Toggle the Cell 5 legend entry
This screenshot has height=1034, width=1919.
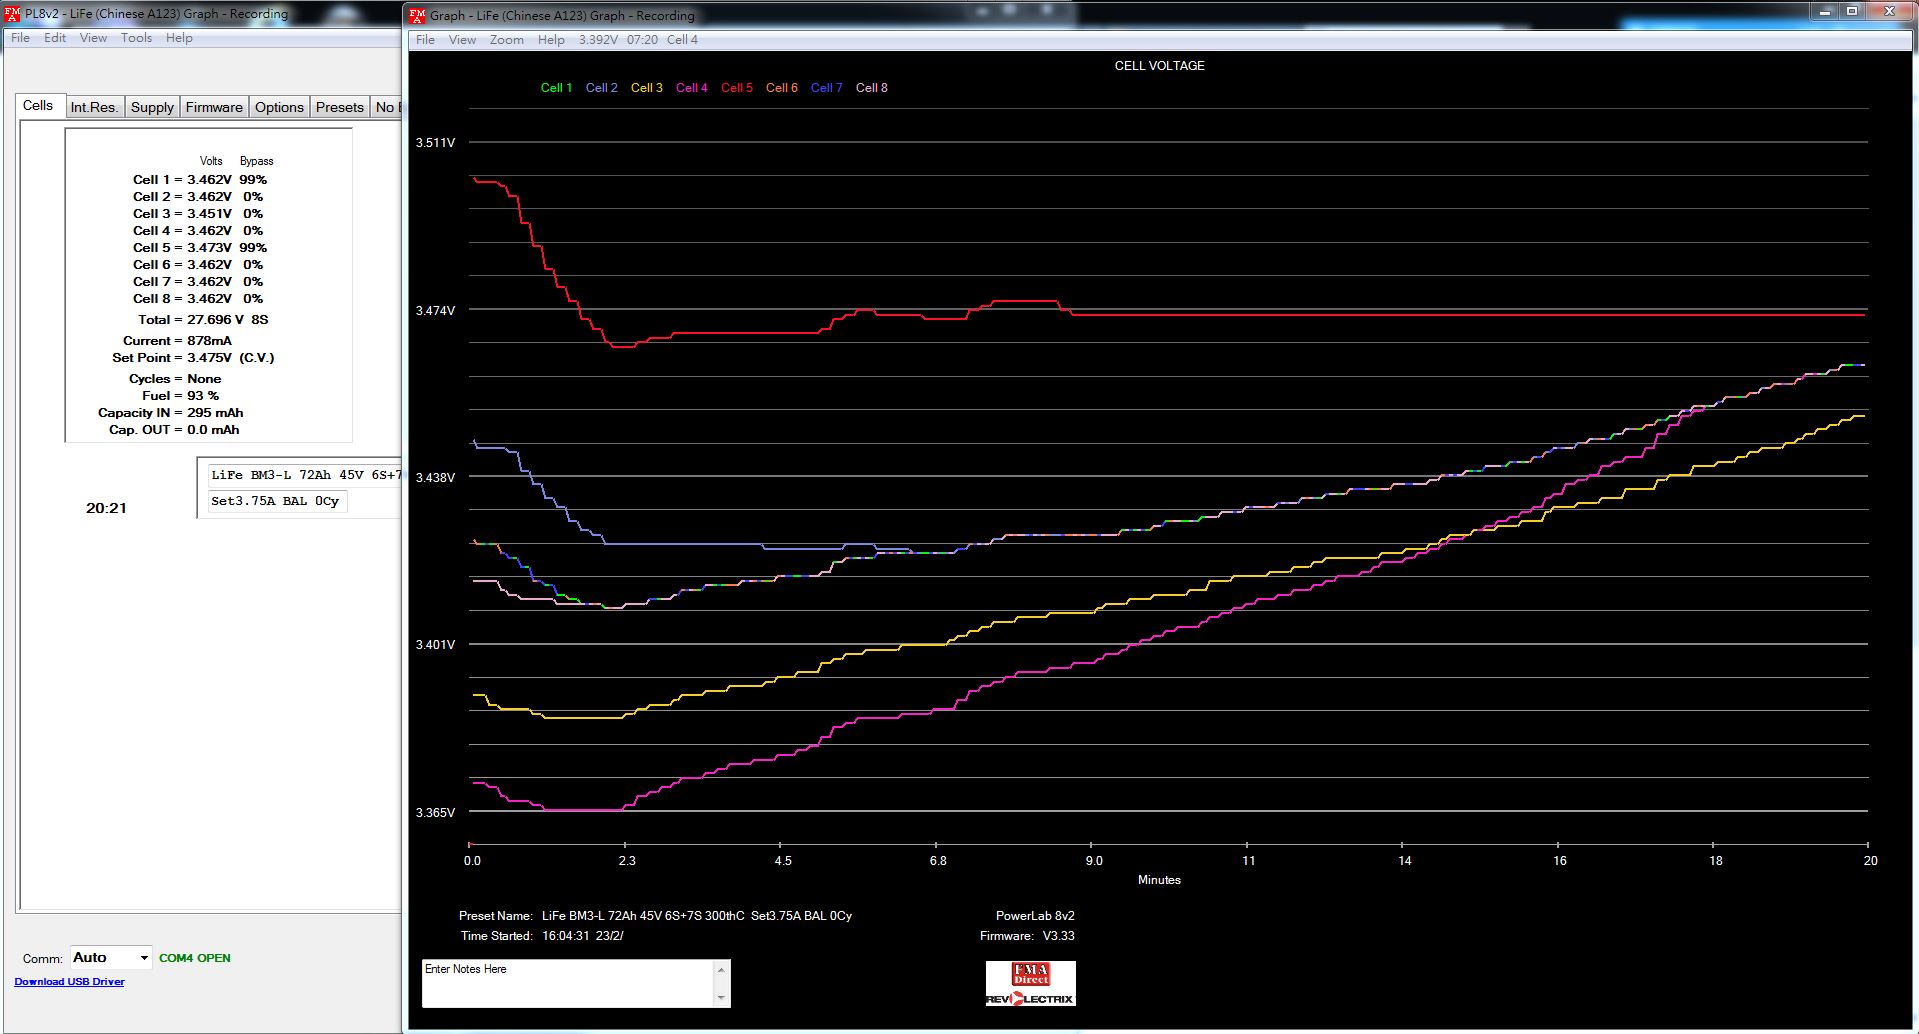[x=737, y=88]
